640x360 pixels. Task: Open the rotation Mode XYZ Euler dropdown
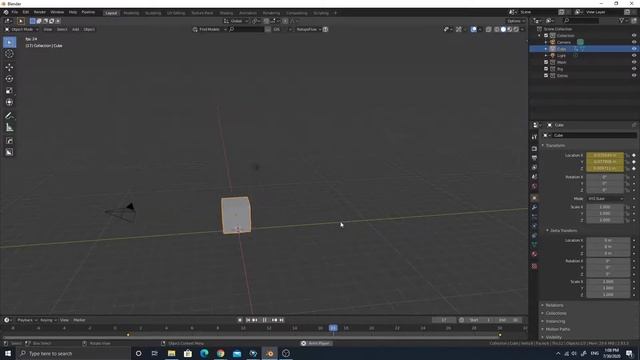[x=605, y=198]
